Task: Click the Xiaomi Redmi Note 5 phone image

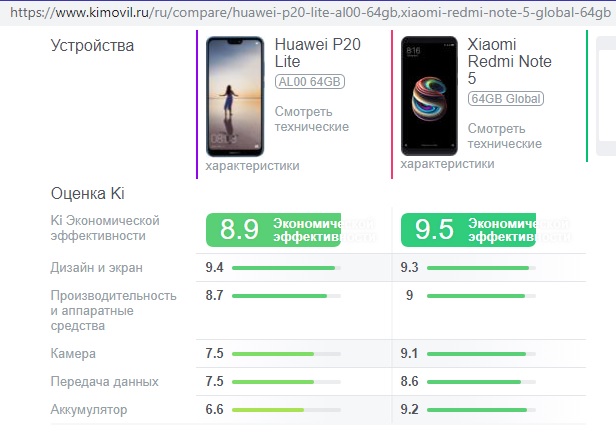Action: click(429, 95)
